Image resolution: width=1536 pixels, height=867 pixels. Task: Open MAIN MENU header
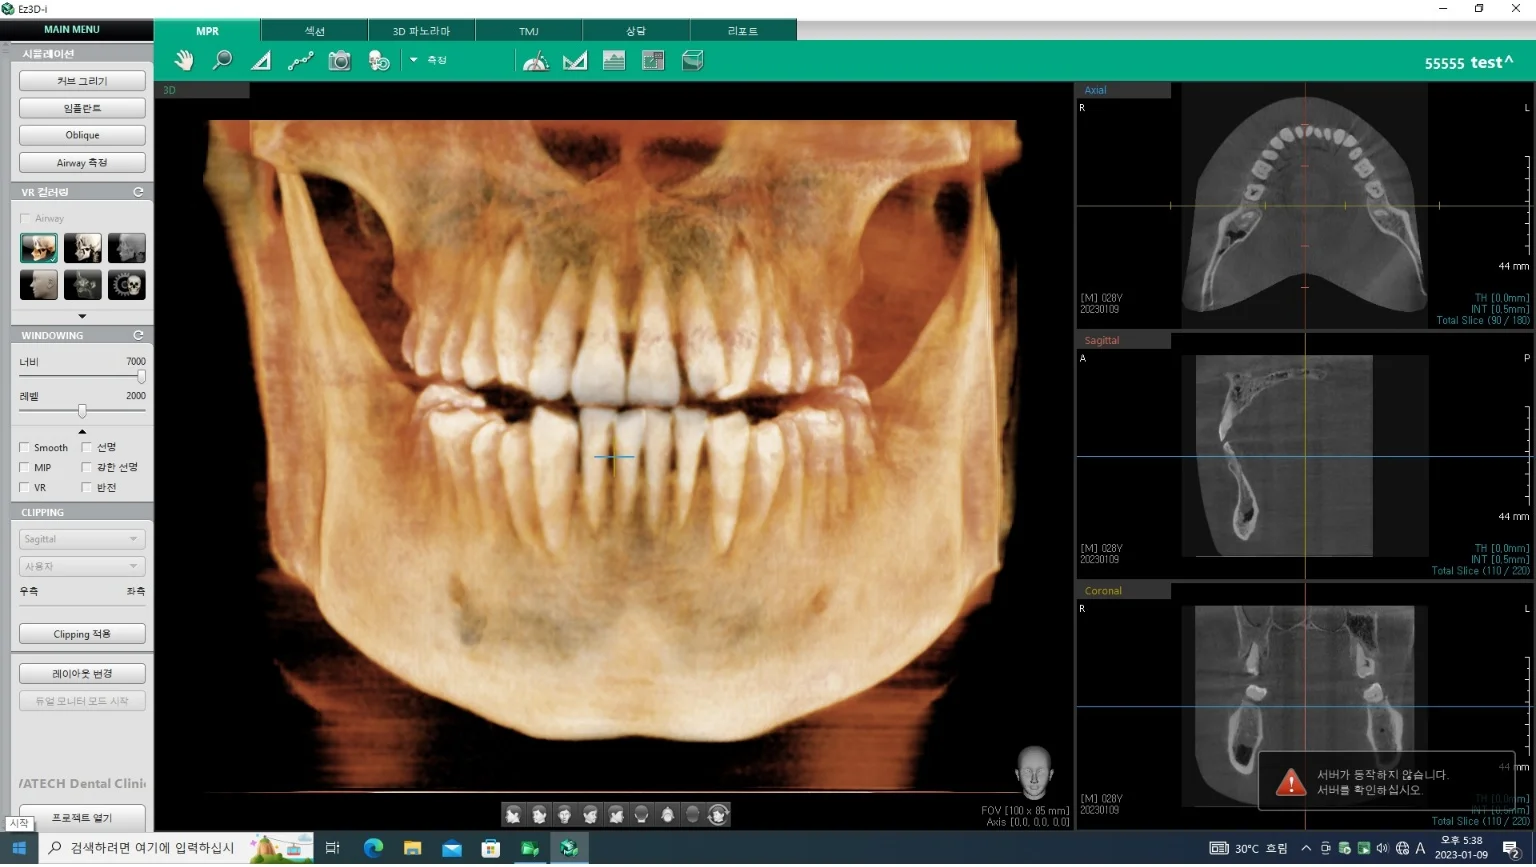pos(72,30)
